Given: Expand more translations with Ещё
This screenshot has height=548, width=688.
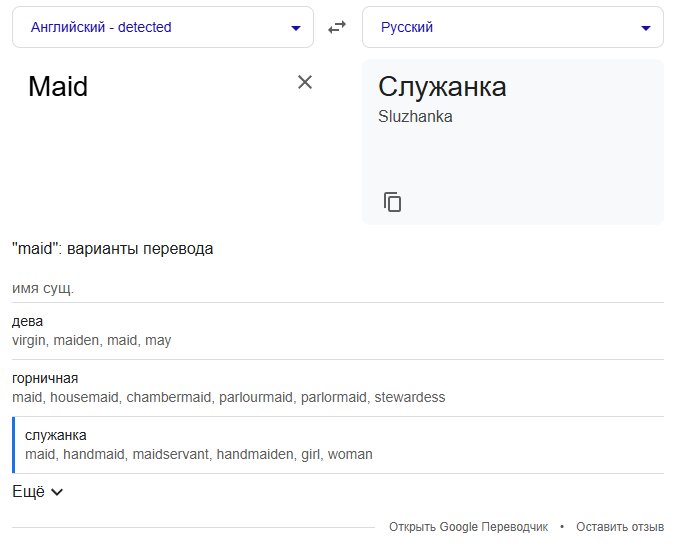Looking at the screenshot, I should (x=37, y=491).
